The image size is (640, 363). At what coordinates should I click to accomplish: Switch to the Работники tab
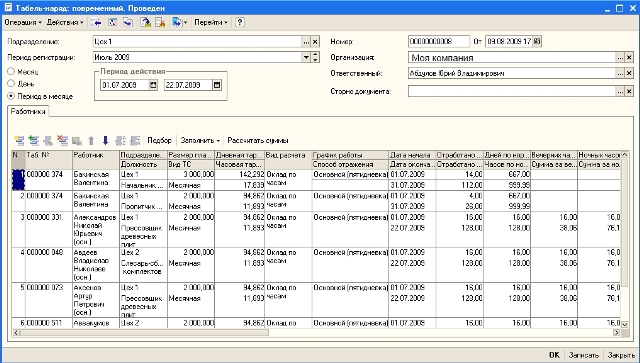click(28, 111)
